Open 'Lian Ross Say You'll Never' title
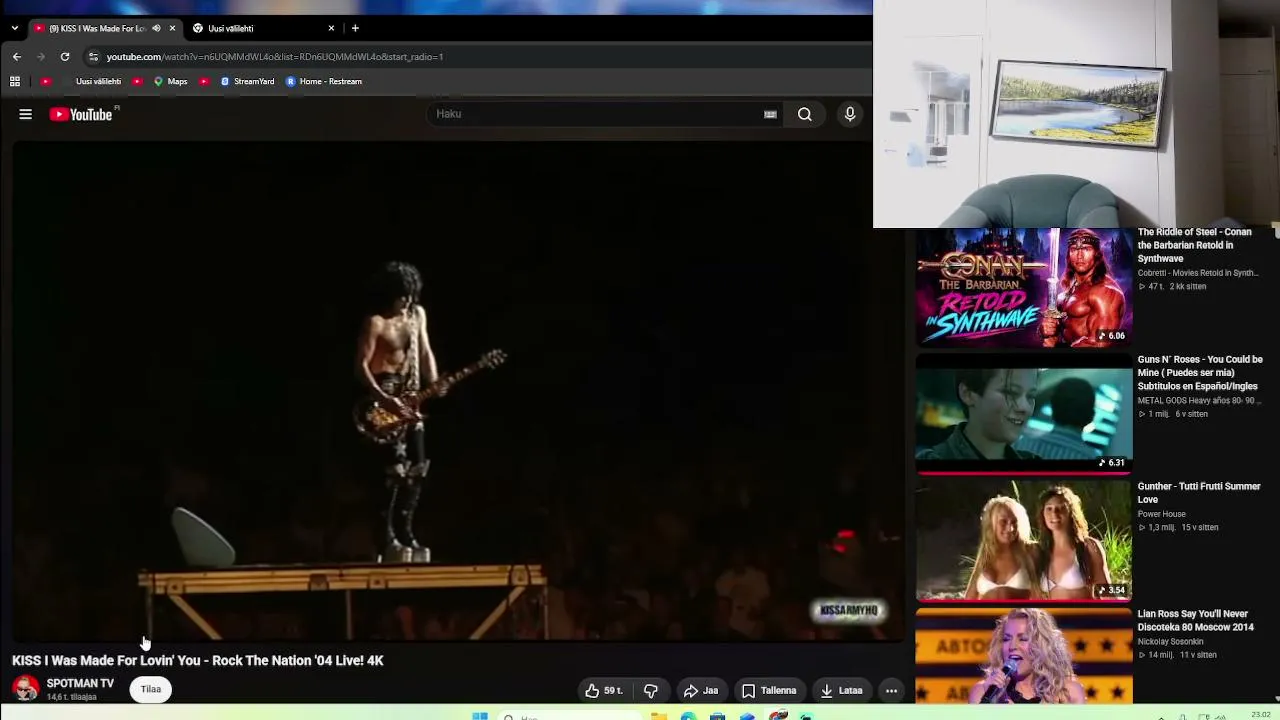Image resolution: width=1280 pixels, height=720 pixels. coord(1195,621)
